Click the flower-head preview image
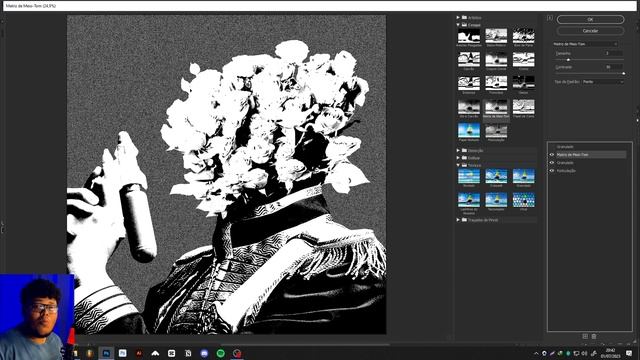The image size is (640, 360). (227, 175)
